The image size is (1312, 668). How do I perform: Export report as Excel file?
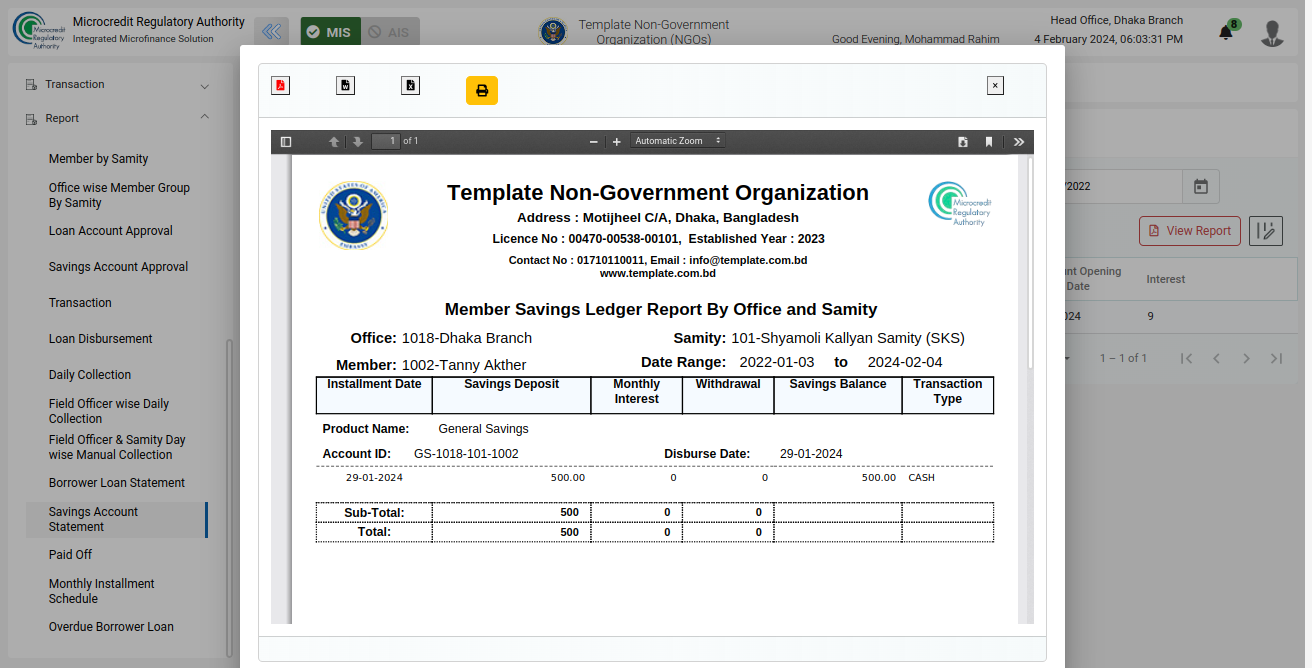pyautogui.click(x=410, y=85)
